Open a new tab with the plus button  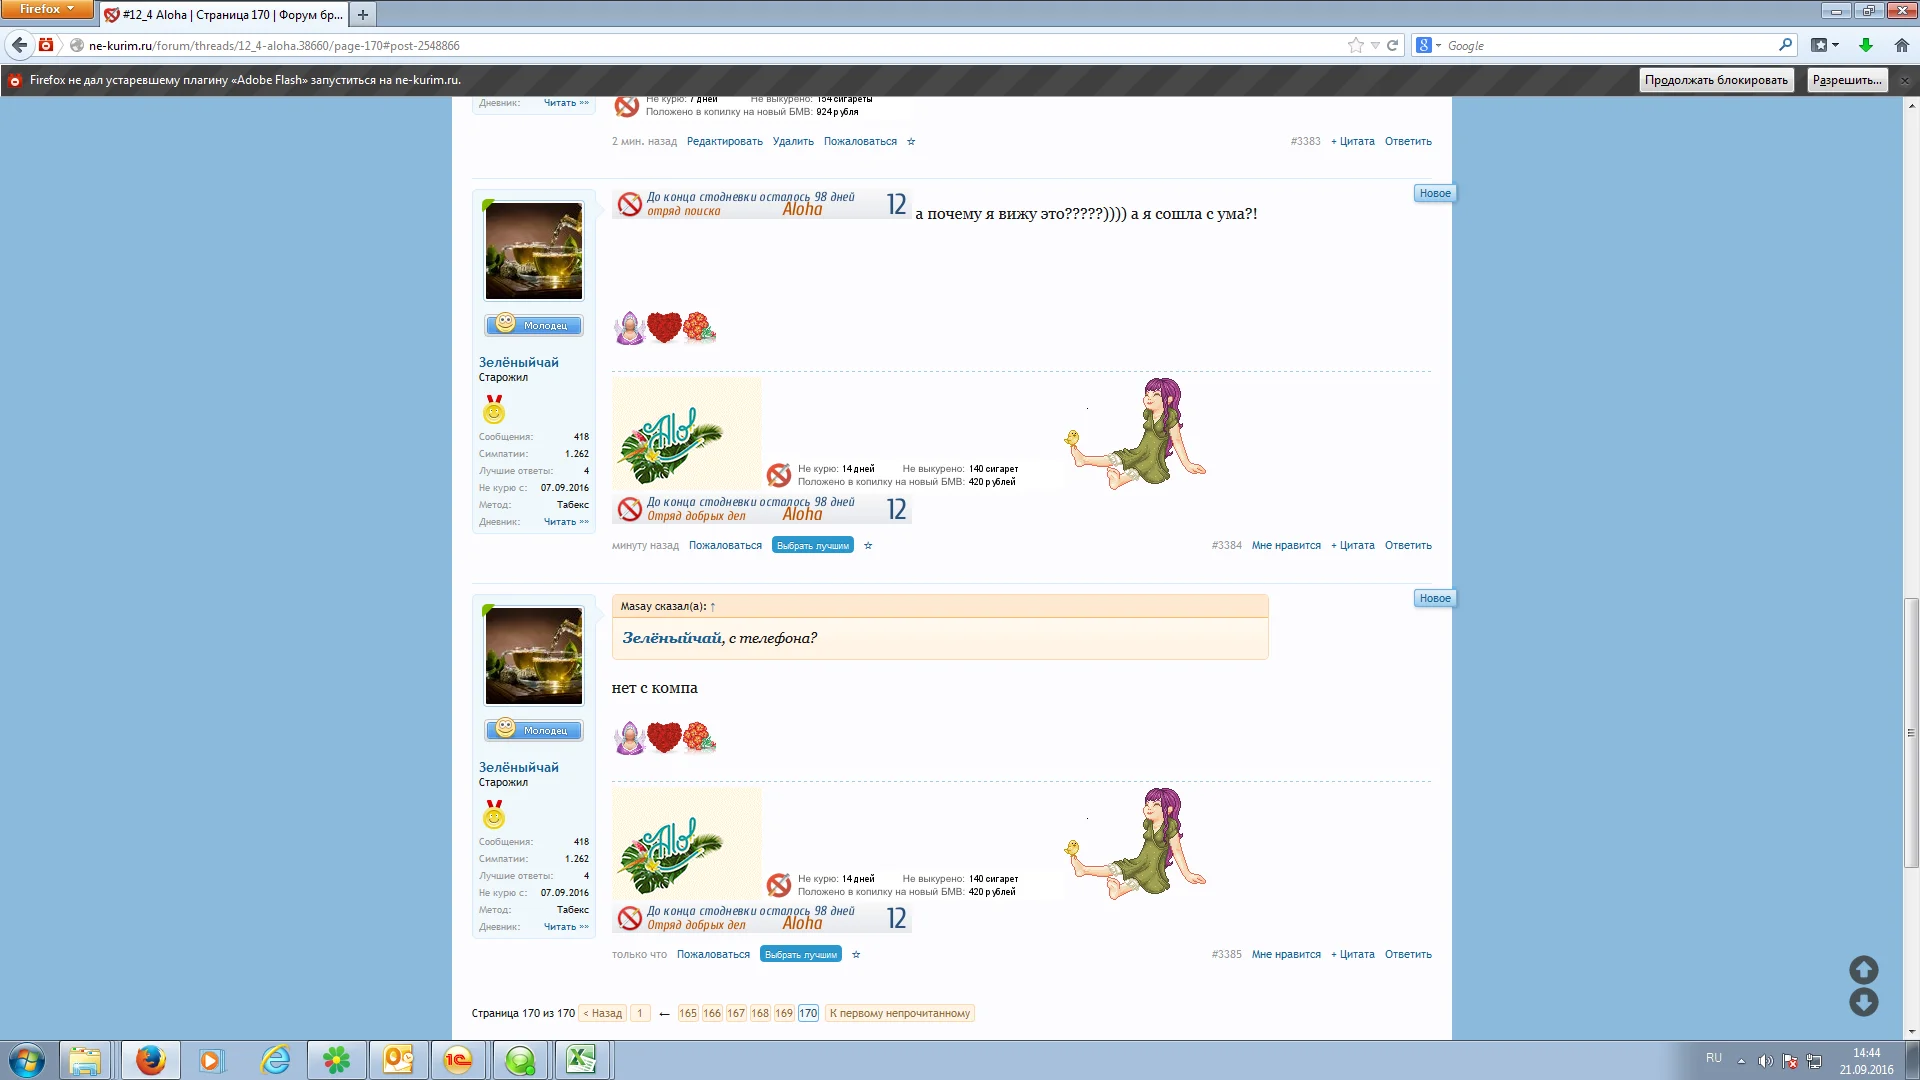click(x=363, y=14)
